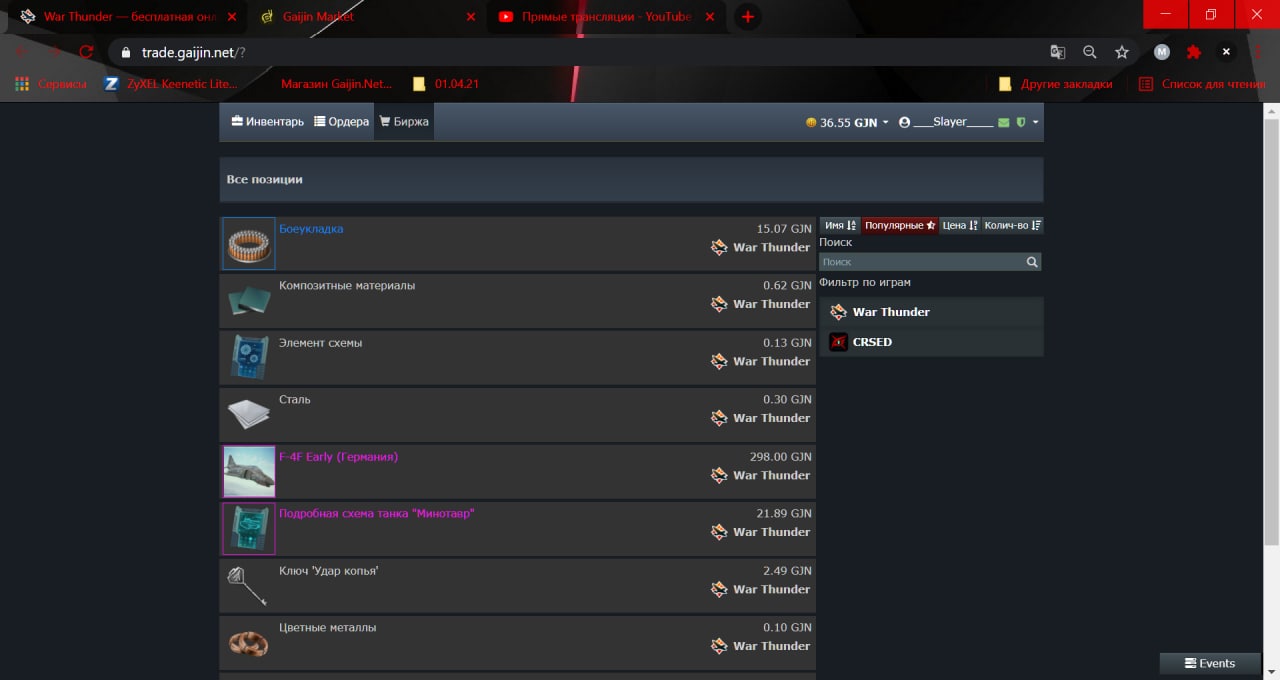The height and width of the screenshot is (680, 1280).
Task: Open the extensions puzzle icon
Action: click(x=1193, y=52)
